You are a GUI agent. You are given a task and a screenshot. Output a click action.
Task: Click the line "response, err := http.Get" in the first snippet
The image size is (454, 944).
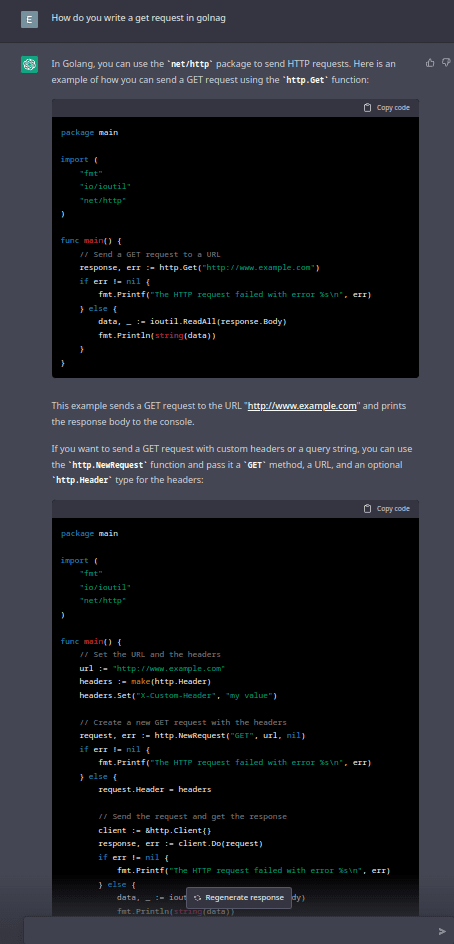(x=199, y=268)
